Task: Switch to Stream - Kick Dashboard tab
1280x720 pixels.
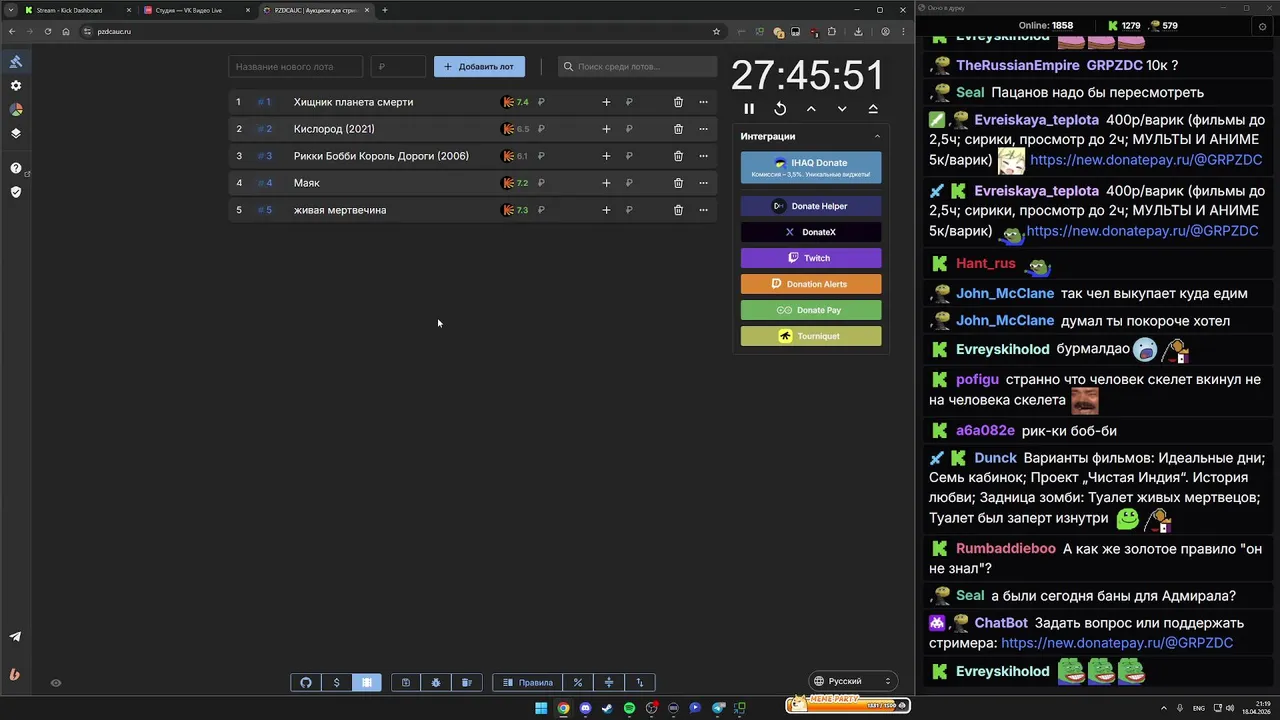Action: click(x=77, y=10)
